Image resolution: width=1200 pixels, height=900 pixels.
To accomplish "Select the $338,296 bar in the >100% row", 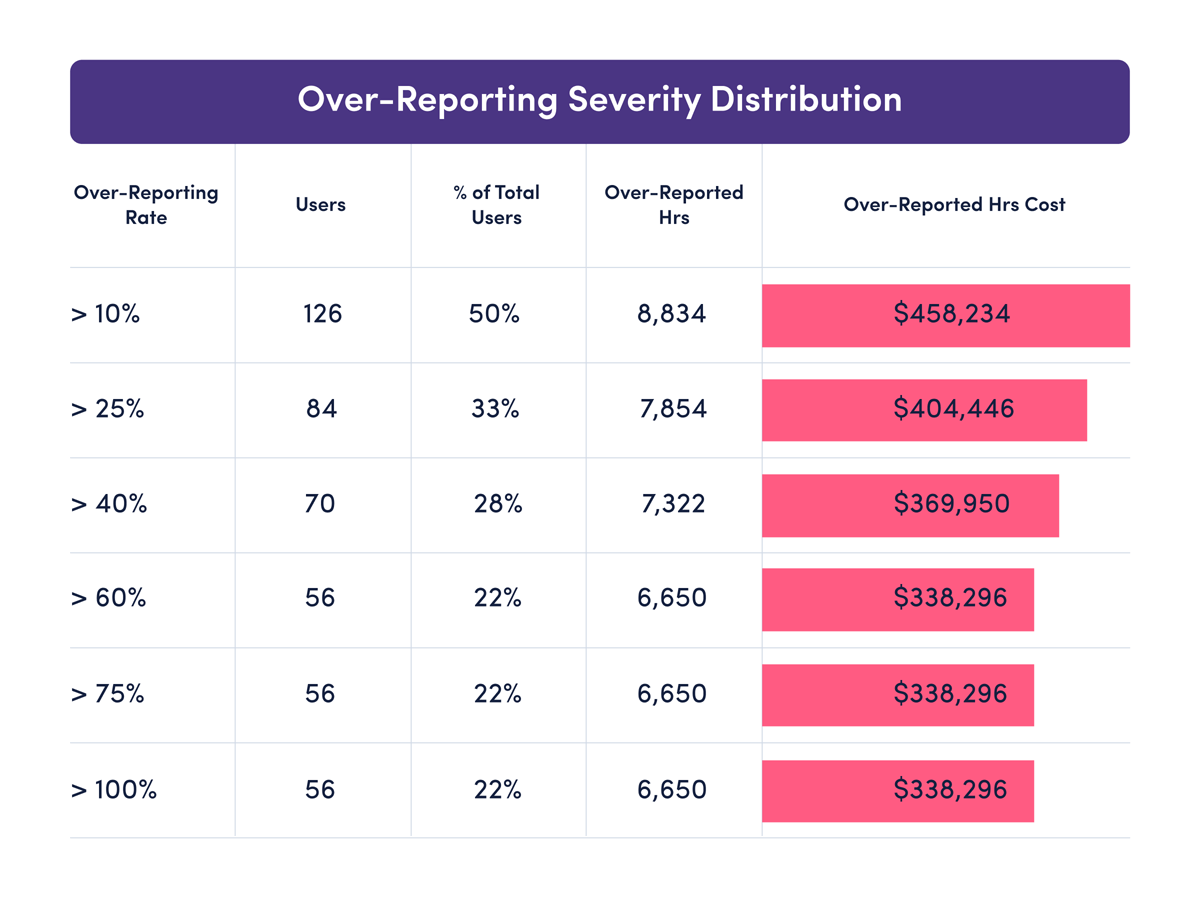I will pos(898,790).
